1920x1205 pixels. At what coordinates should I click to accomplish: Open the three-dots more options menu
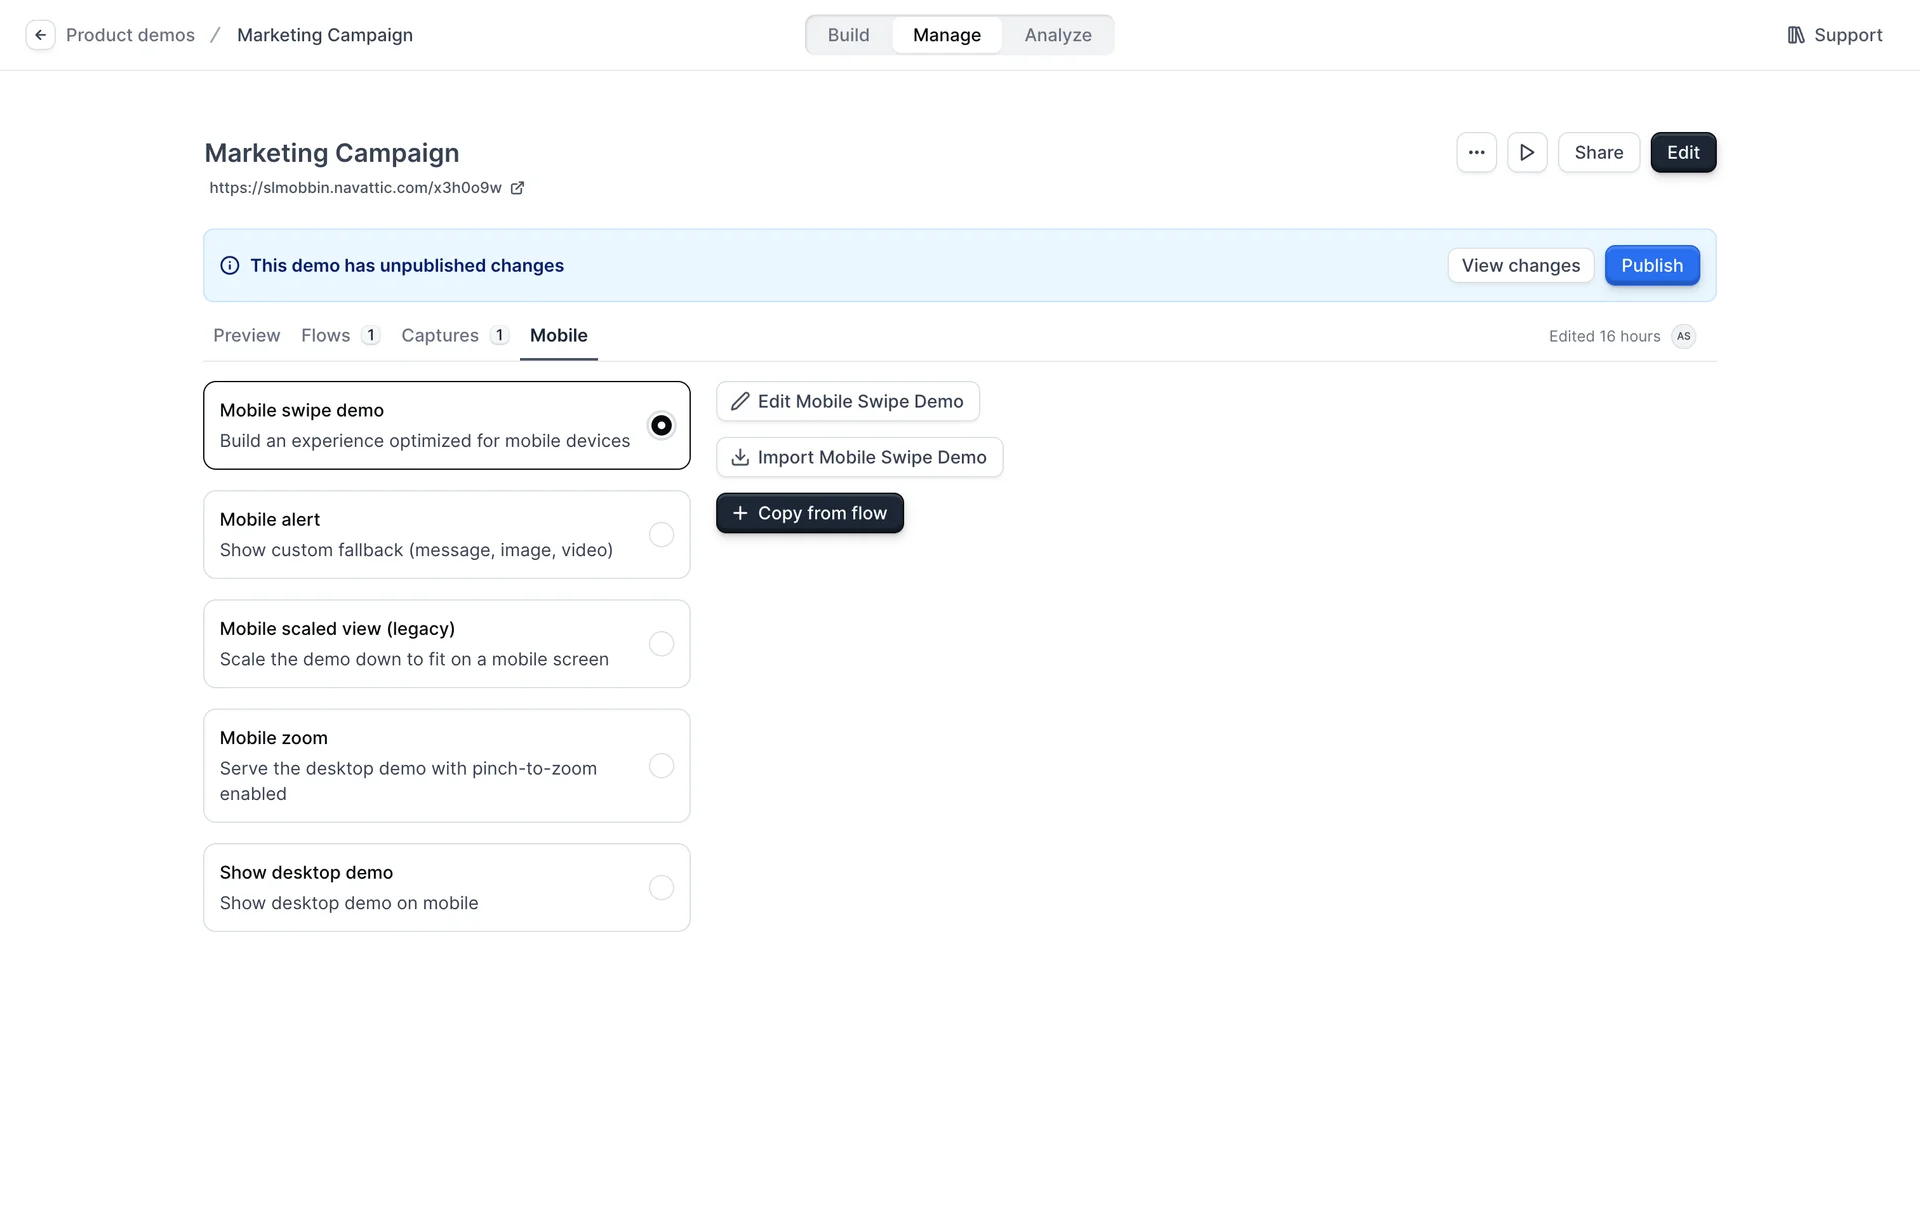click(1476, 153)
